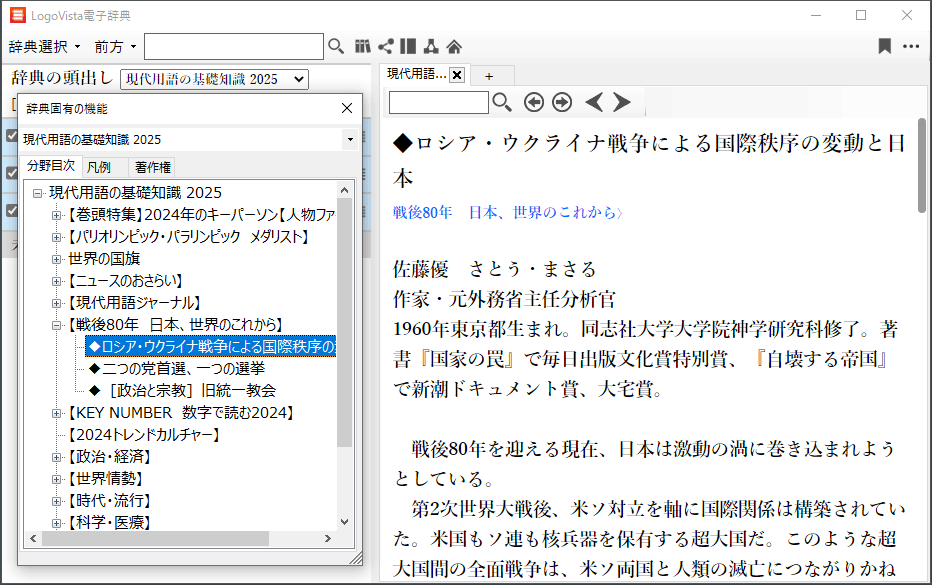Click the article pane vertical scrollbar
The height and width of the screenshot is (585, 932).
921,180
